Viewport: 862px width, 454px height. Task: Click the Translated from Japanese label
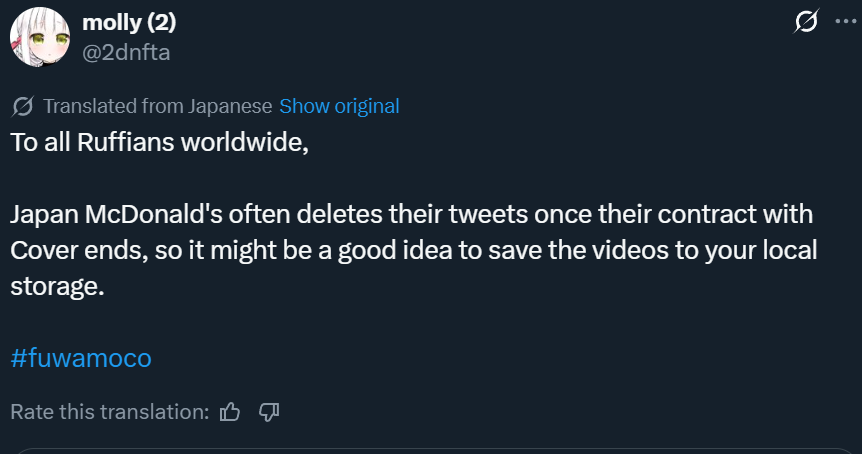coord(158,106)
